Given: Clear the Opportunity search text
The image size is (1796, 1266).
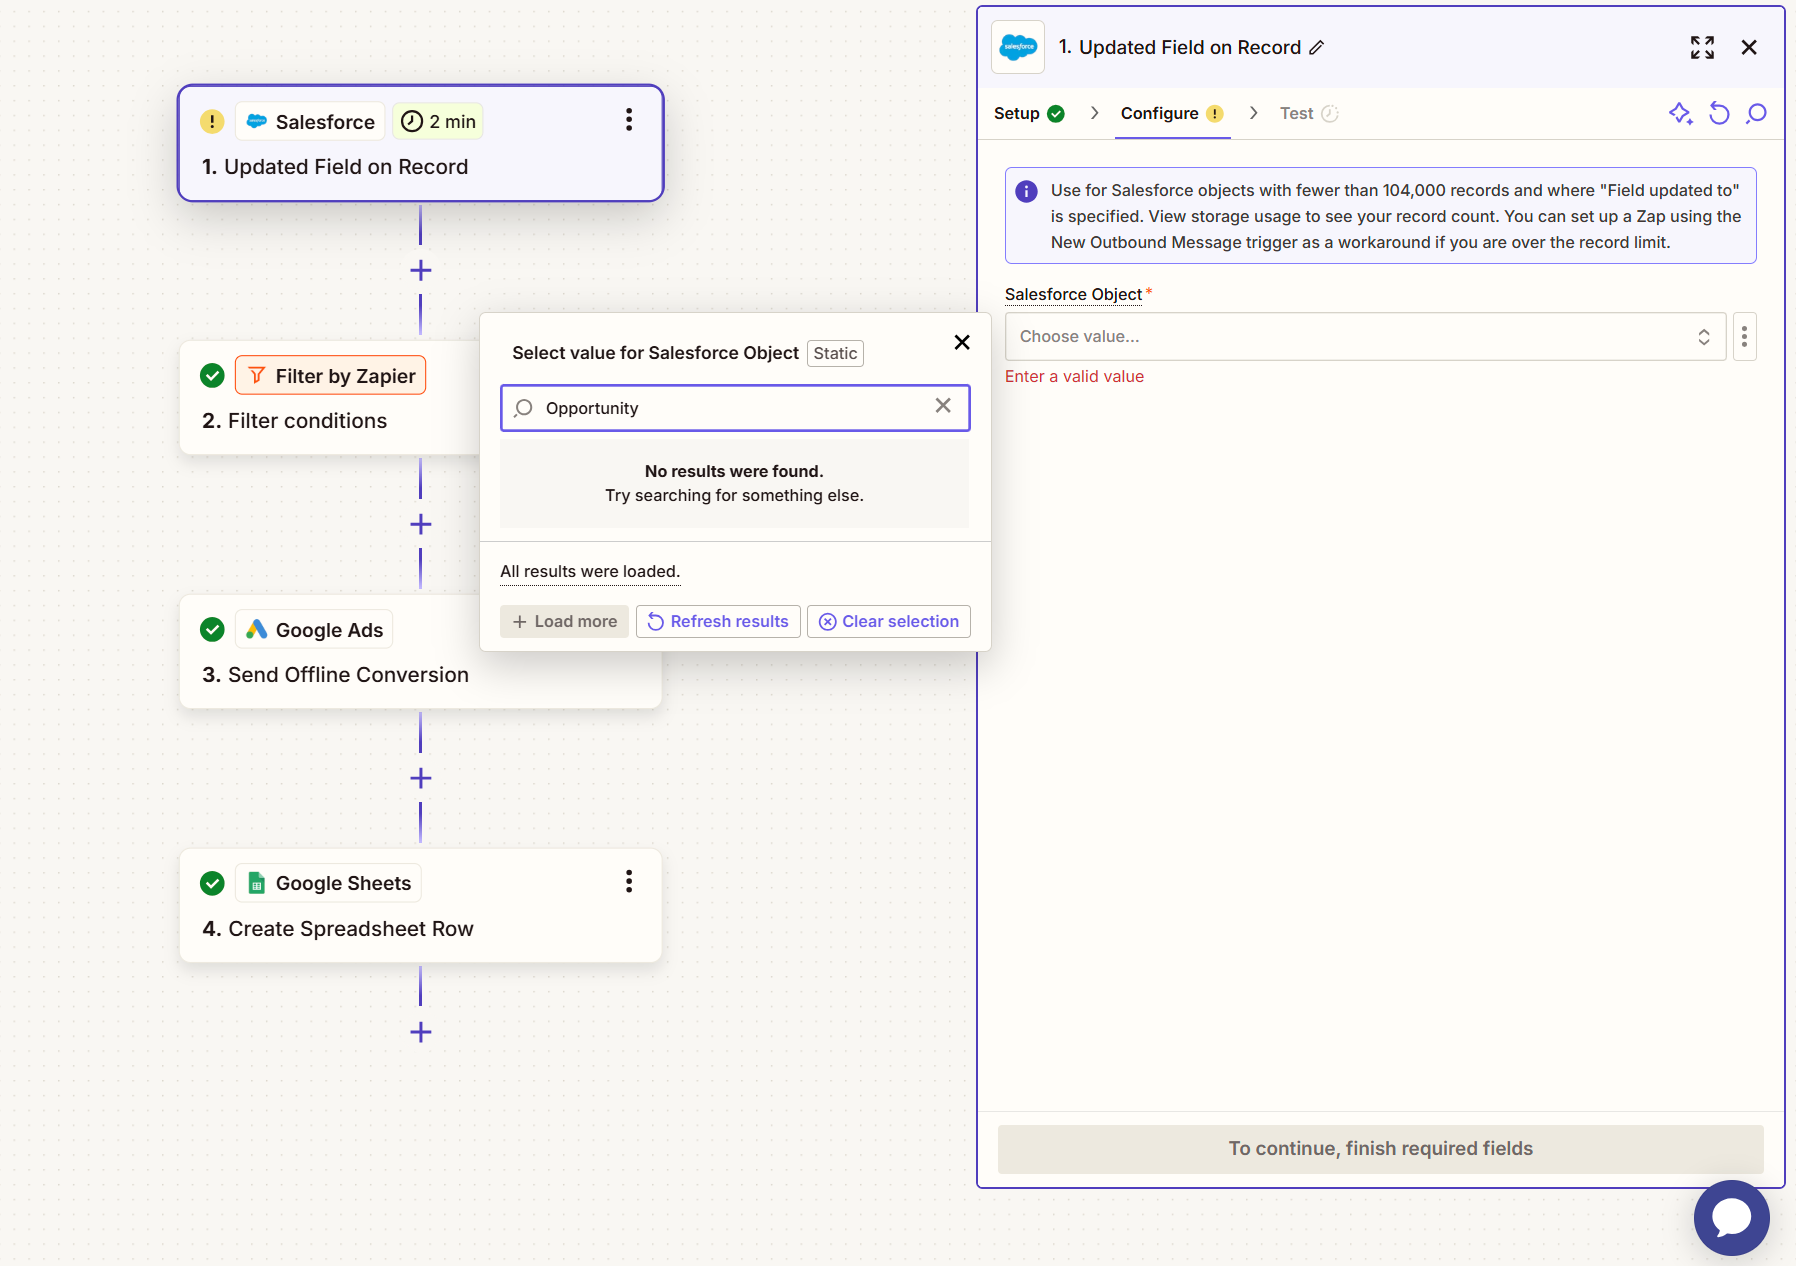Looking at the screenshot, I should (943, 405).
